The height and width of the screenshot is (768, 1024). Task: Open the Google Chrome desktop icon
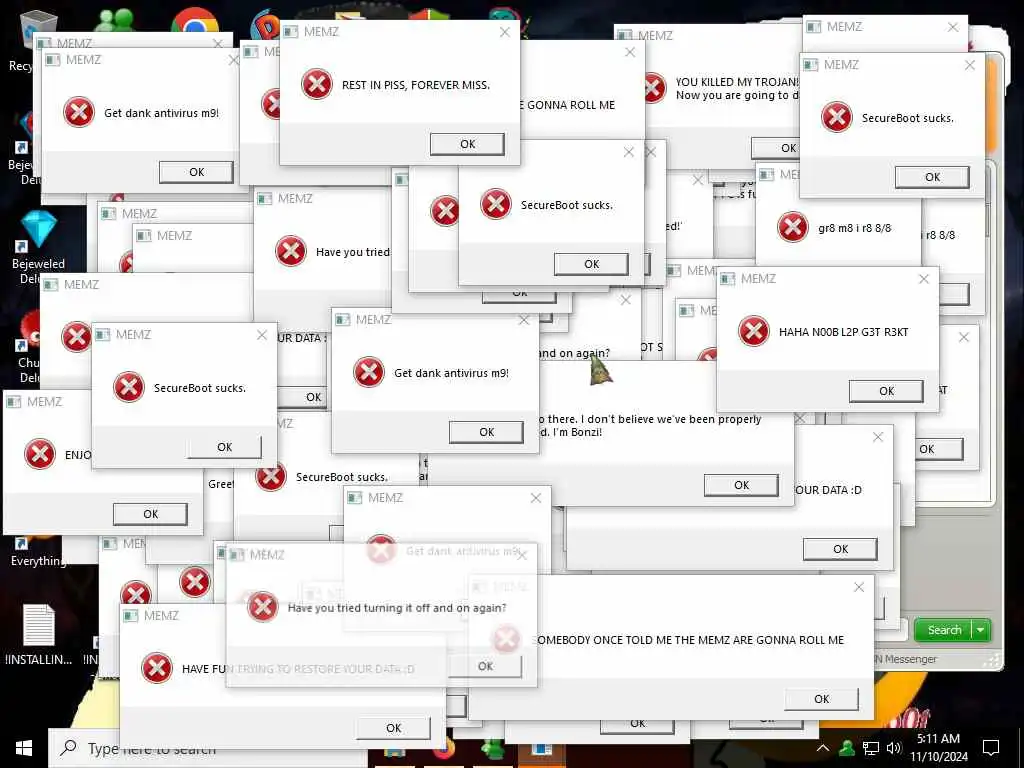pyautogui.click(x=195, y=20)
